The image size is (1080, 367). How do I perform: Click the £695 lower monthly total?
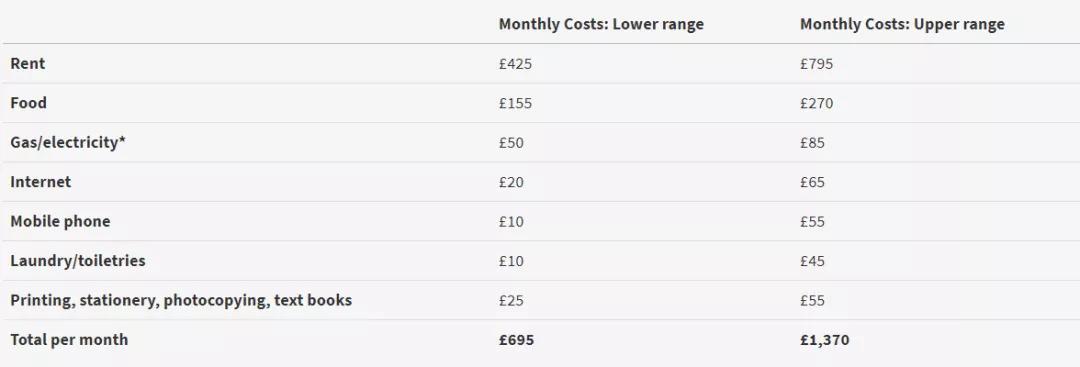click(x=517, y=340)
